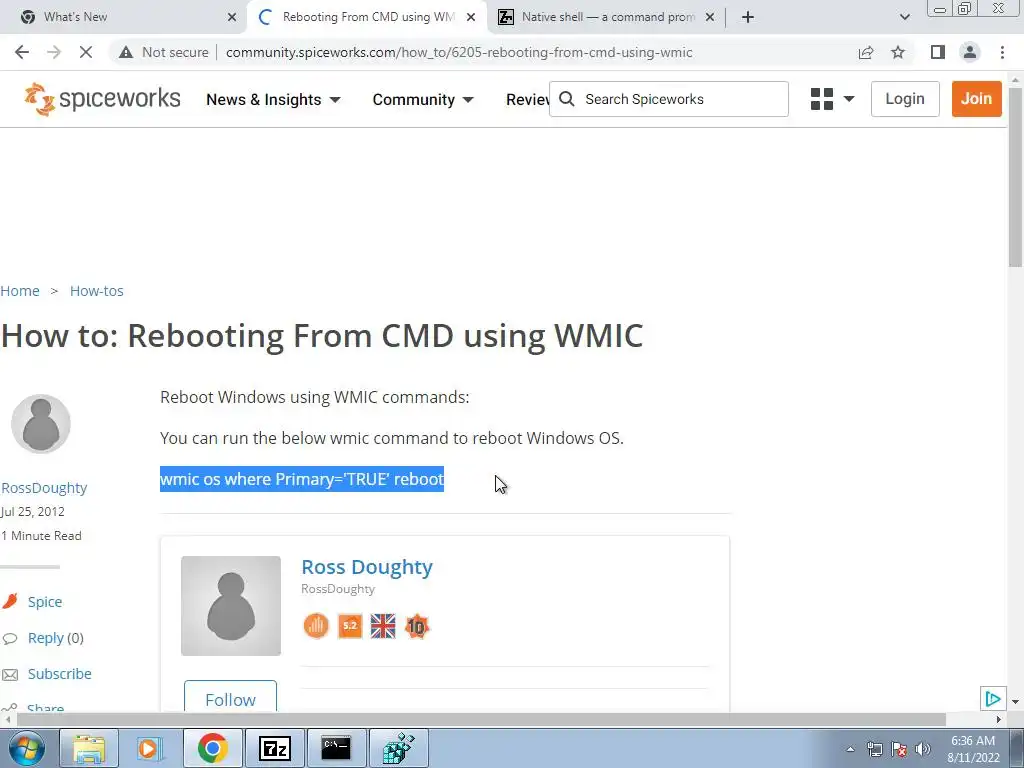This screenshot has height=768, width=1024.
Task: Go to Home breadcrumb link
Action: [20, 291]
